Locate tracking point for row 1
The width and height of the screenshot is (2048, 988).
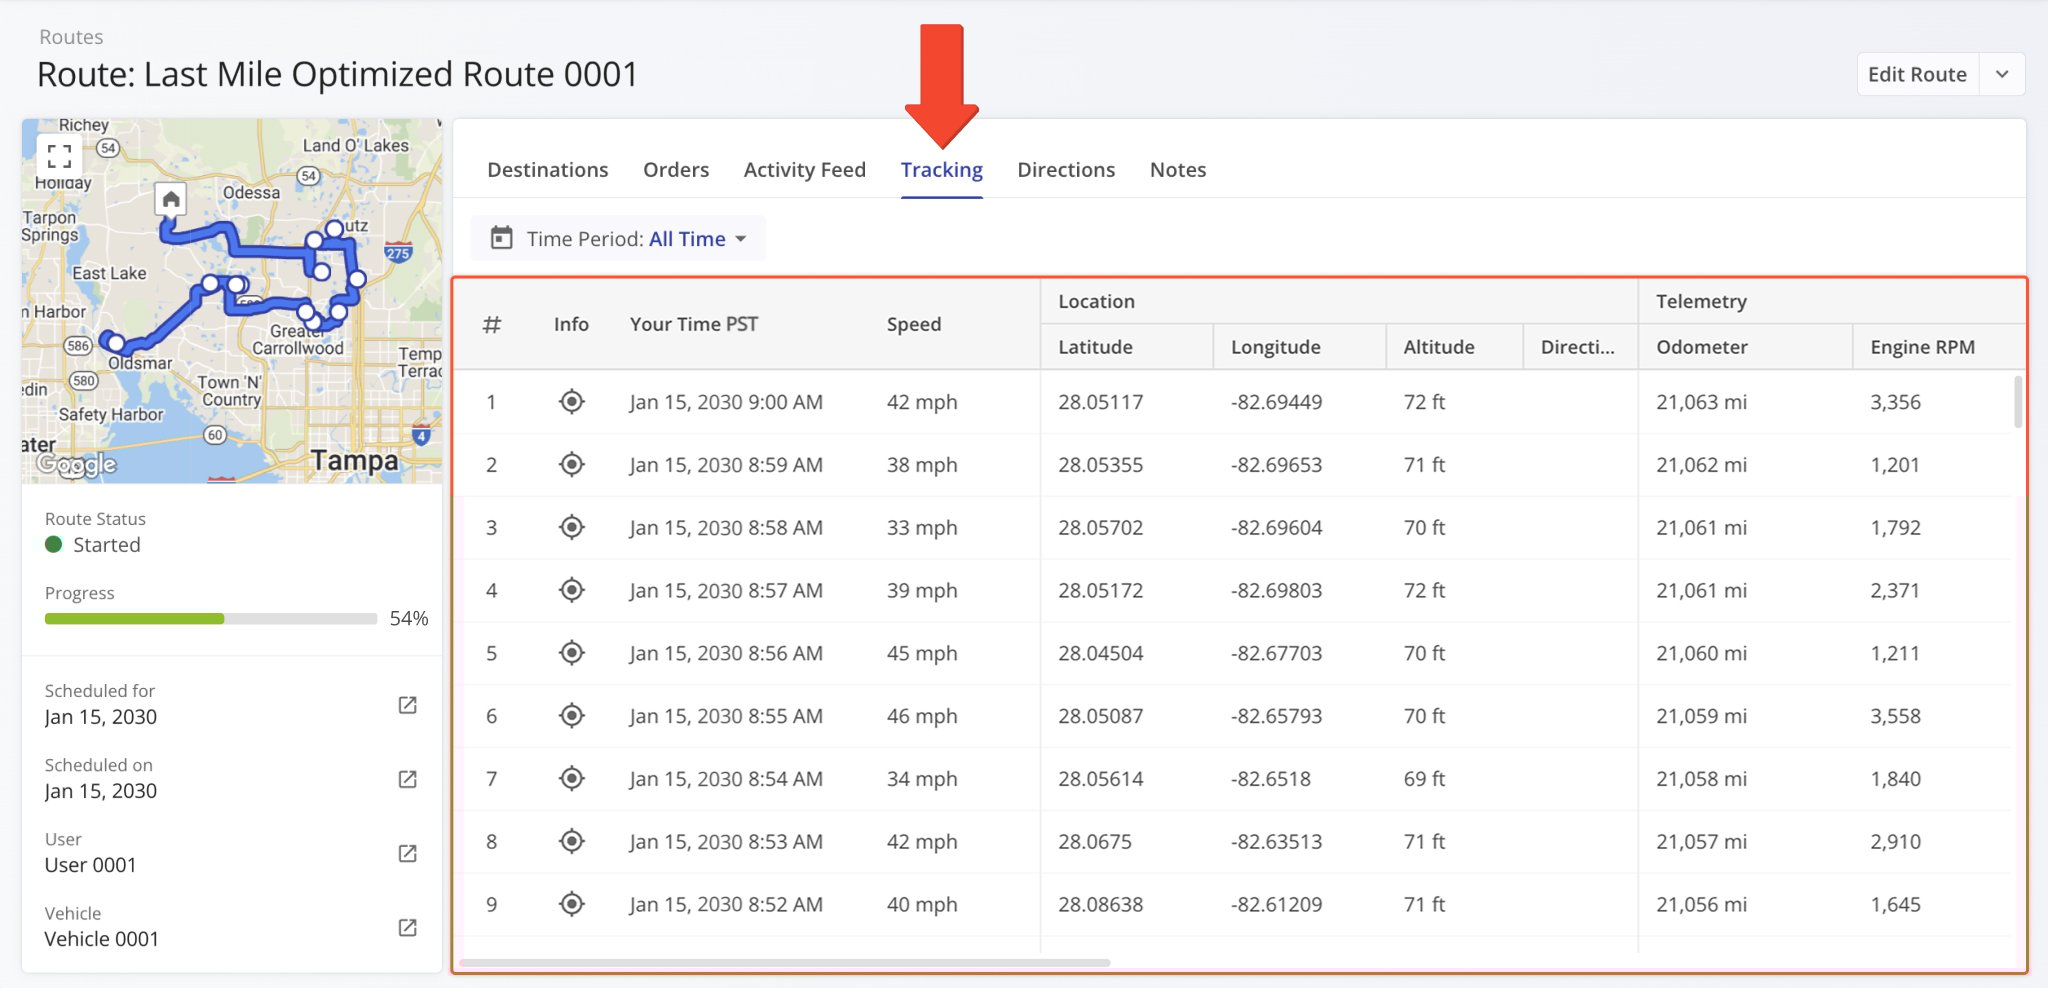click(x=571, y=402)
